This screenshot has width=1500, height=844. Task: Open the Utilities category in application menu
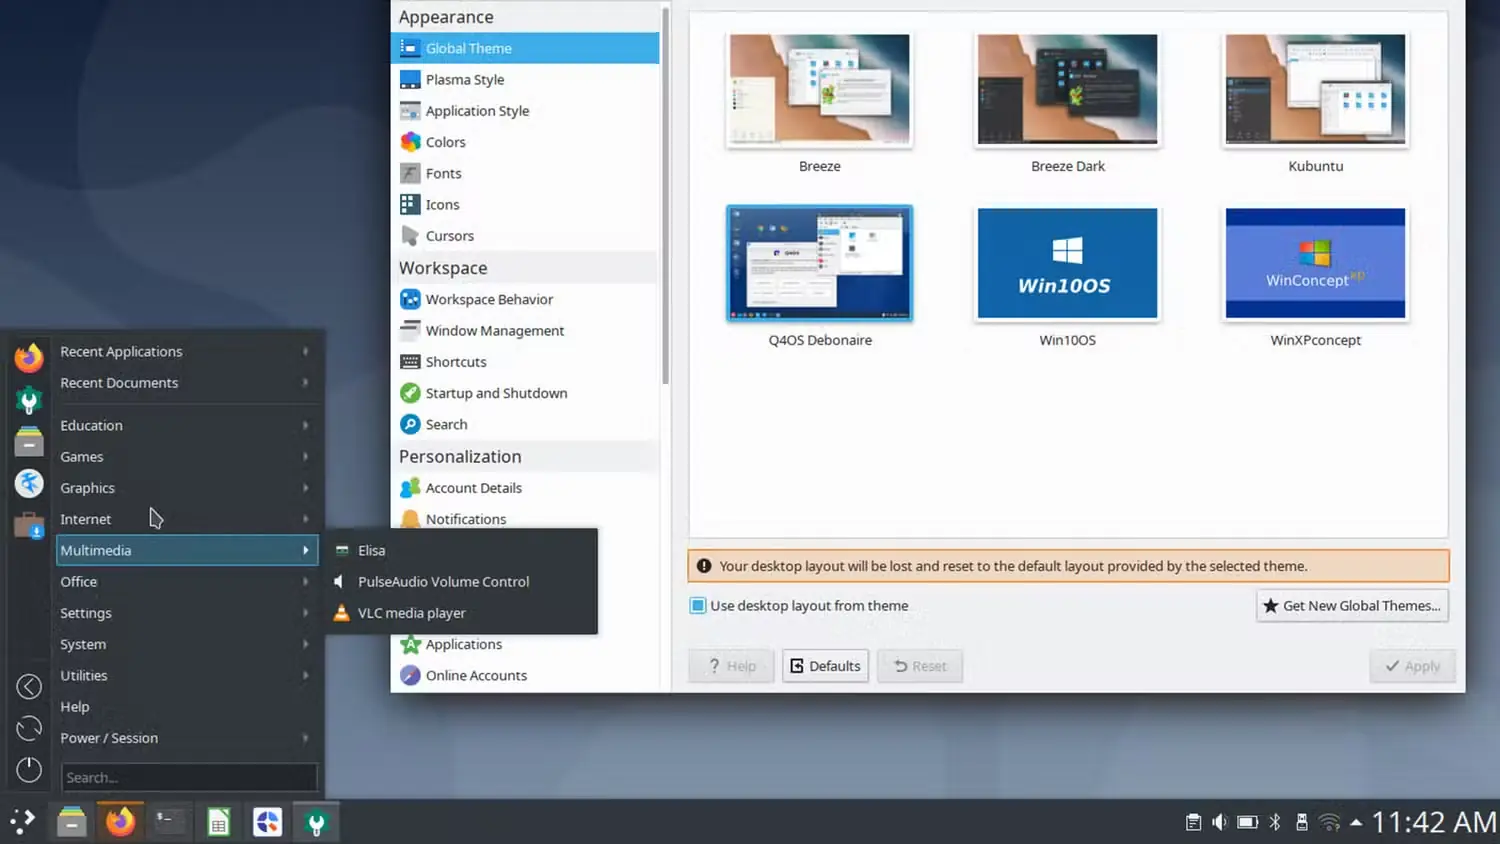[x=187, y=675]
